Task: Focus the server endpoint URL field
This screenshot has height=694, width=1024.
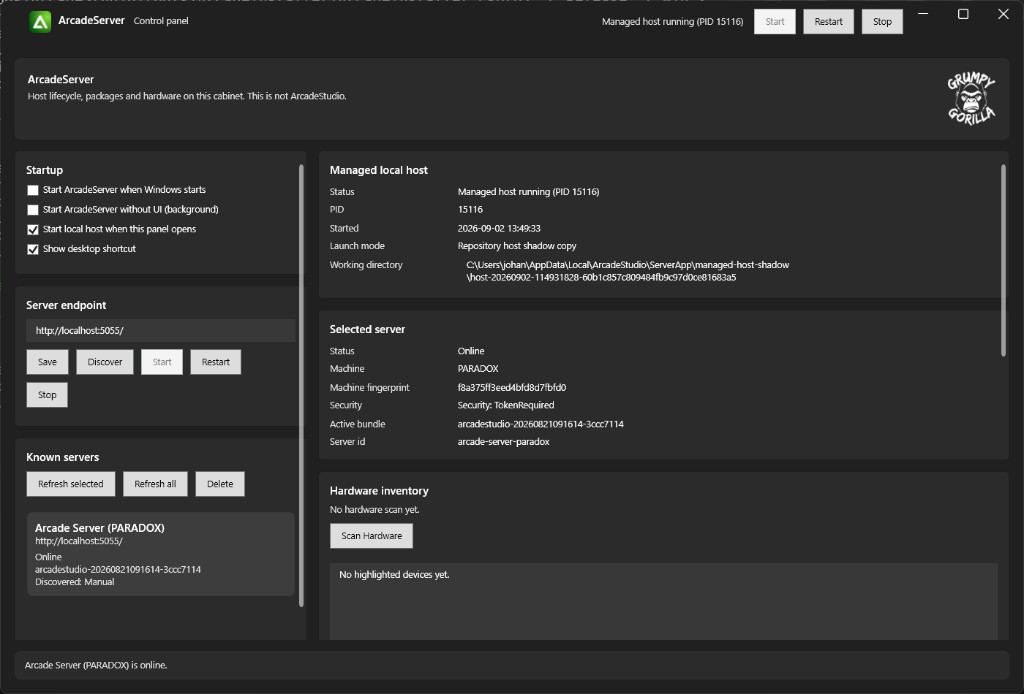Action: (x=161, y=330)
